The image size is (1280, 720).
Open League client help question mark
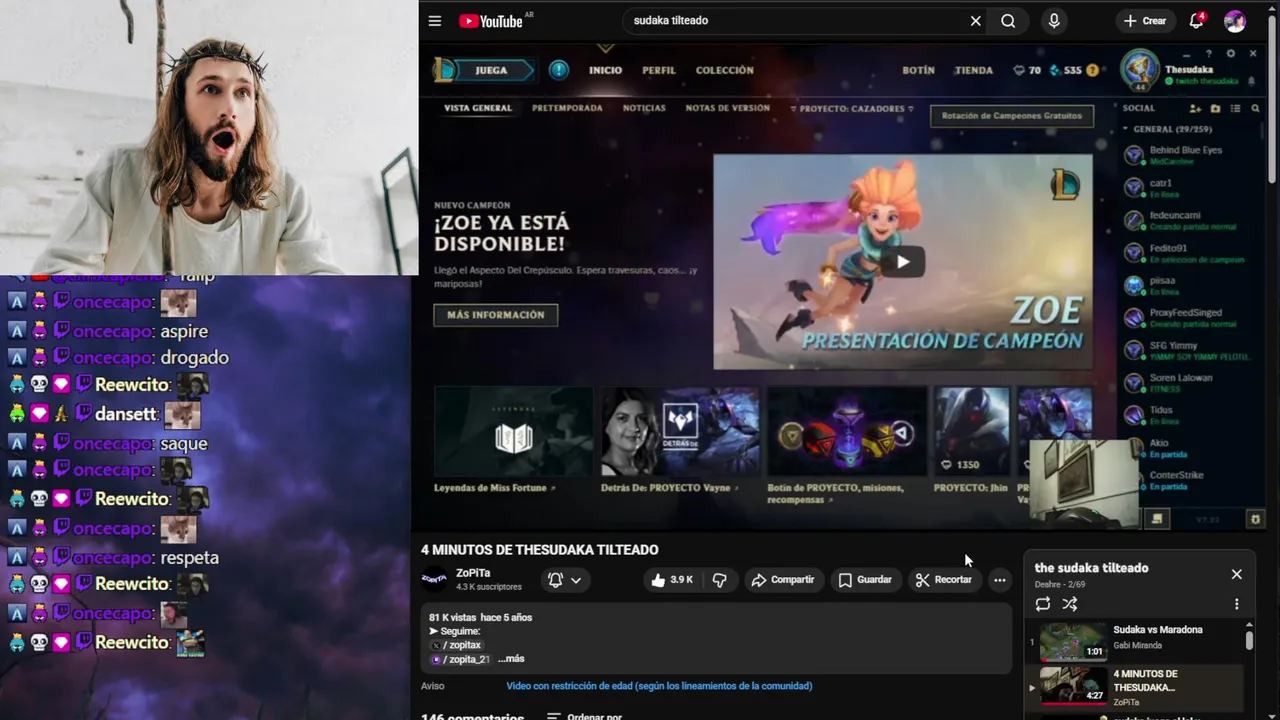1209,53
